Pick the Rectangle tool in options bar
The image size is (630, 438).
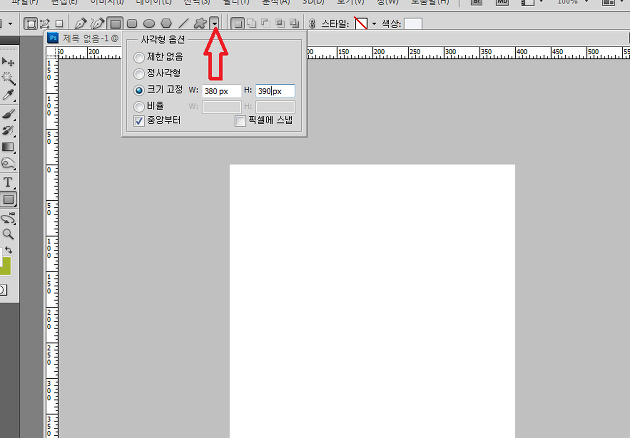point(115,24)
